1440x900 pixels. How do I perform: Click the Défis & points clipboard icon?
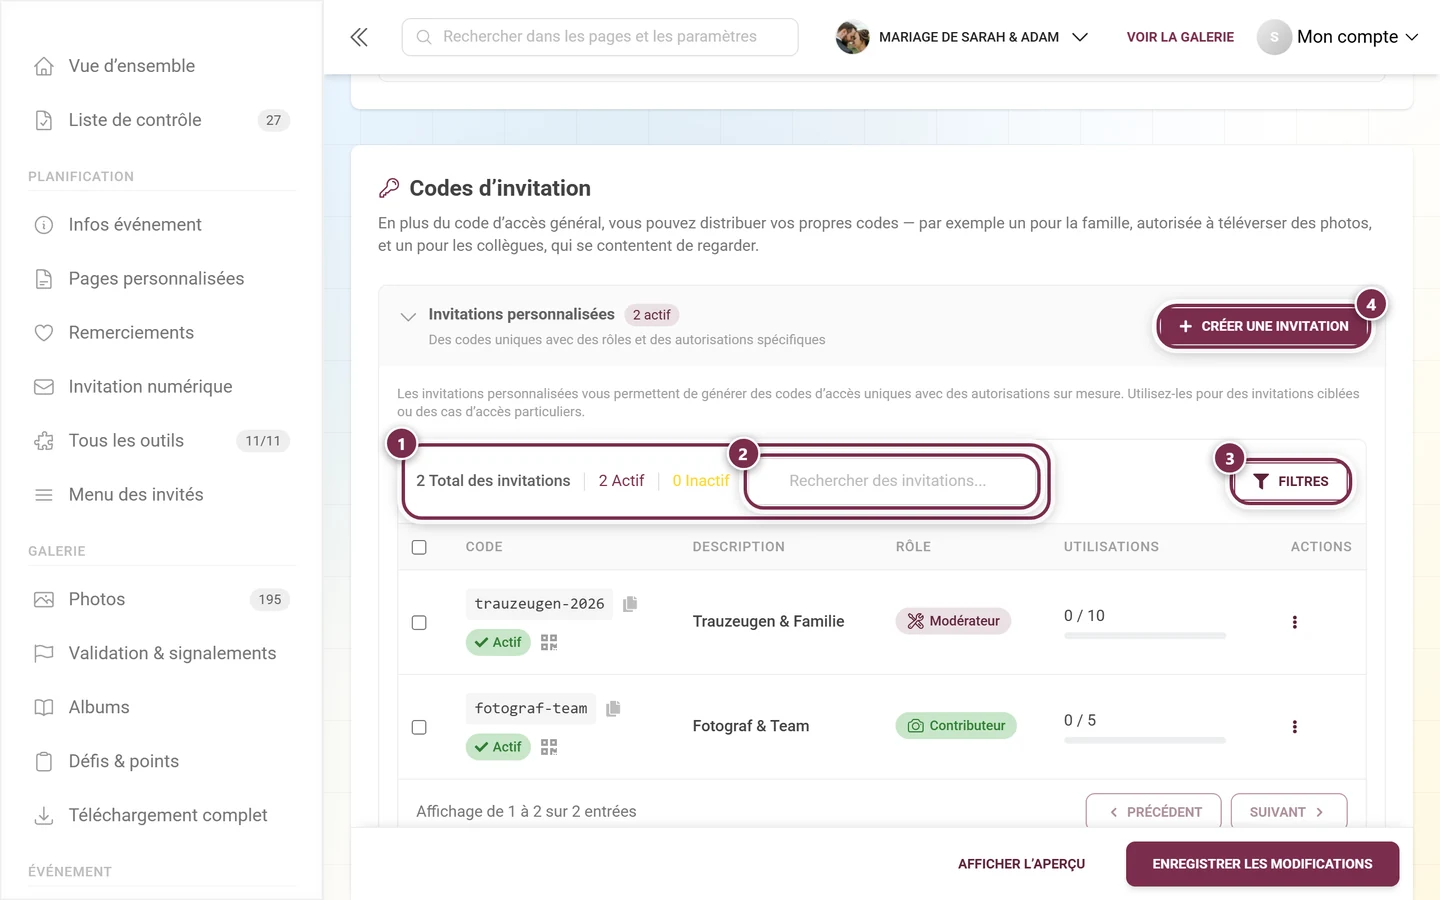tap(44, 762)
